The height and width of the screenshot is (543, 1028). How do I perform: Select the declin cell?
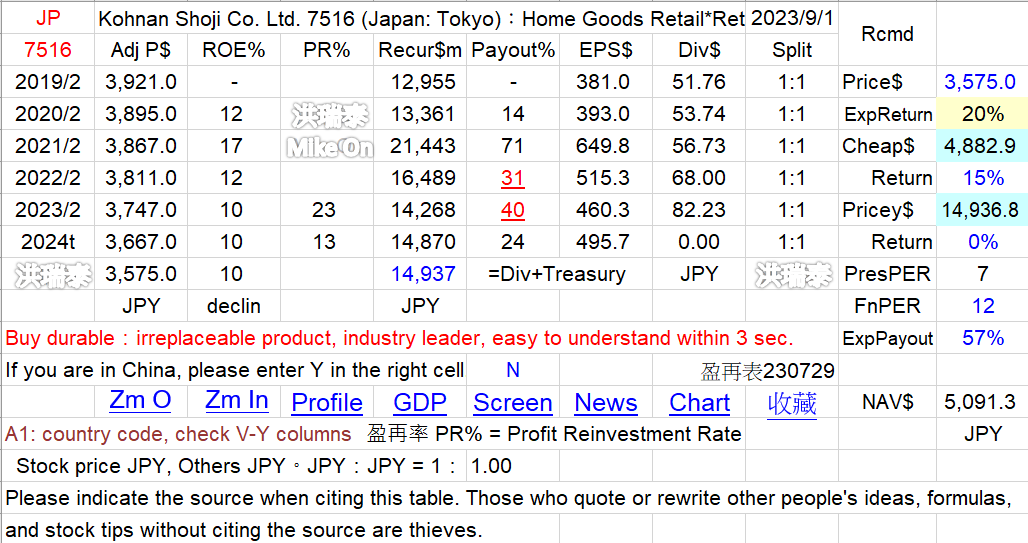[233, 306]
